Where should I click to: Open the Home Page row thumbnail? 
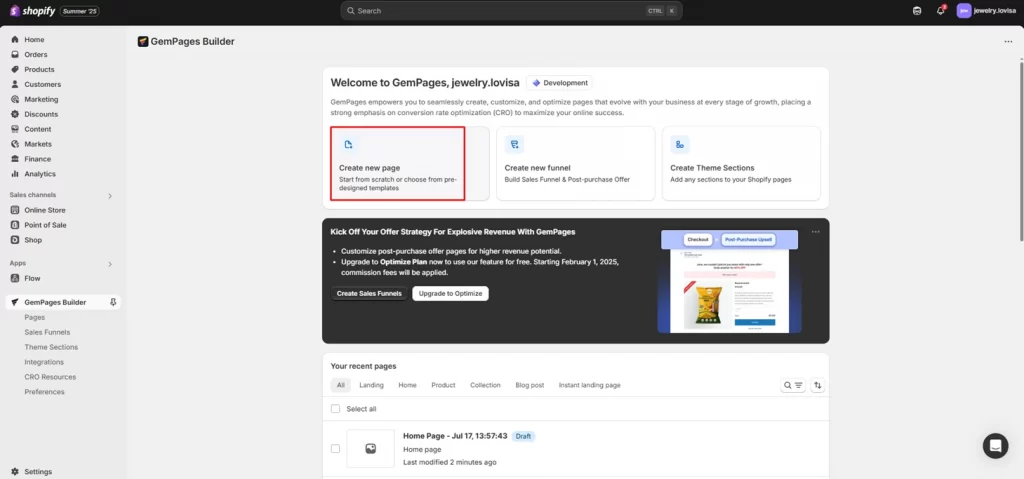(370, 448)
